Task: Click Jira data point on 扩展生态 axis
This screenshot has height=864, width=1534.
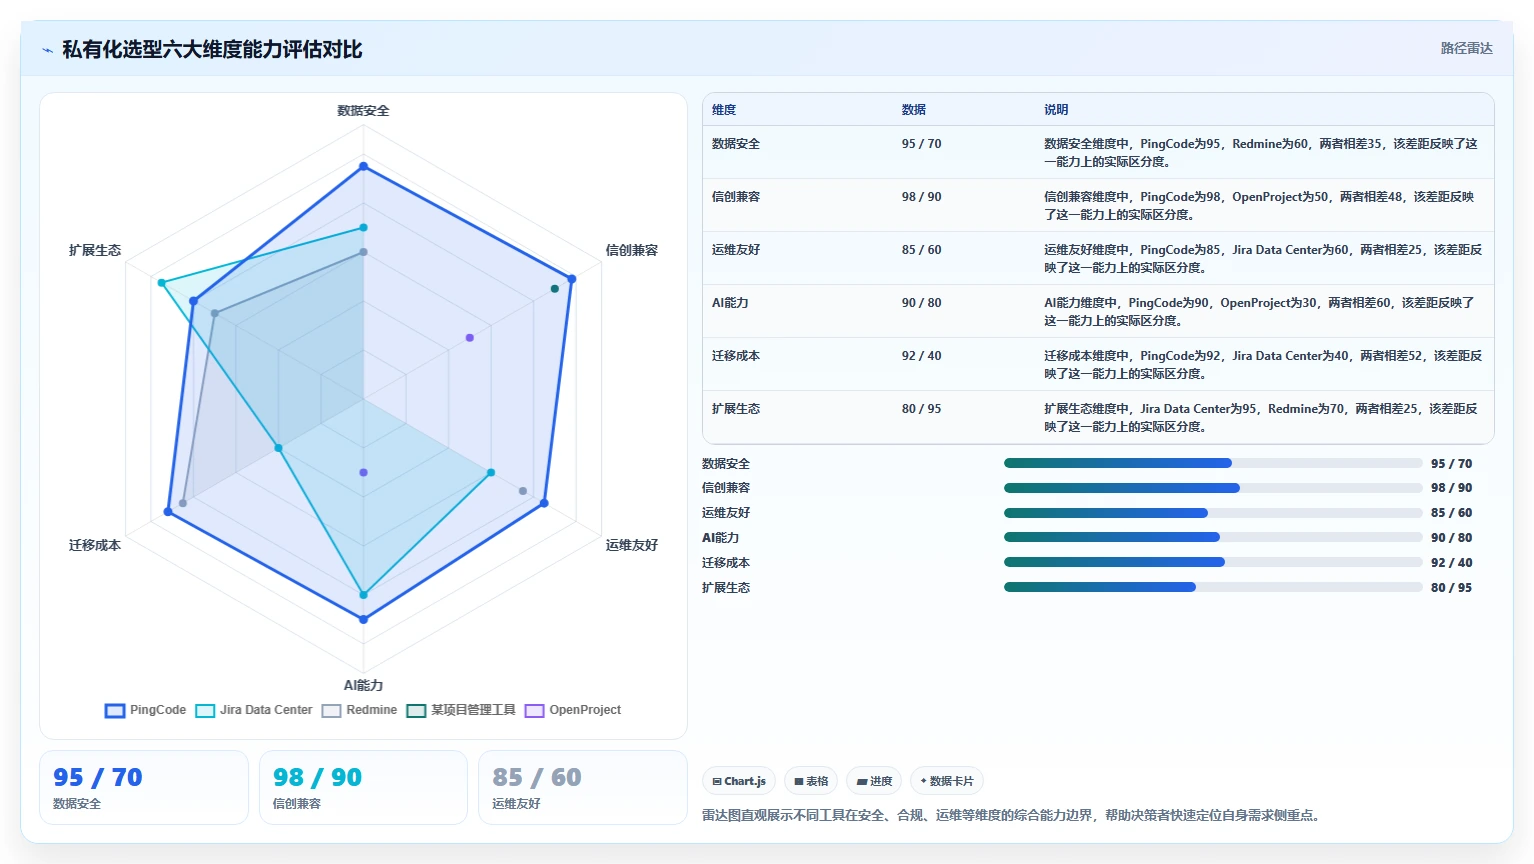Action: pos(161,283)
